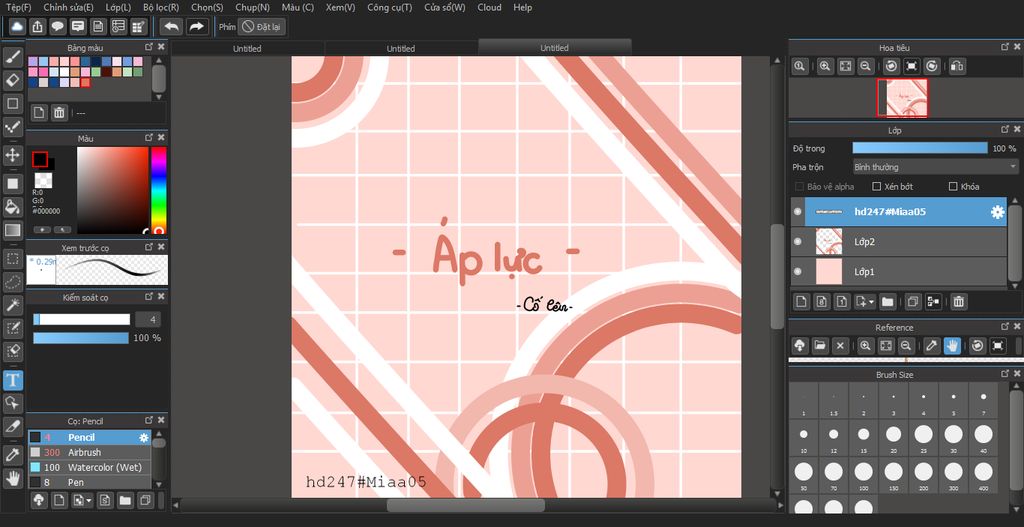Choose brush size 10 preset
Viewport: 1024px width, 527px height.
click(x=803, y=439)
